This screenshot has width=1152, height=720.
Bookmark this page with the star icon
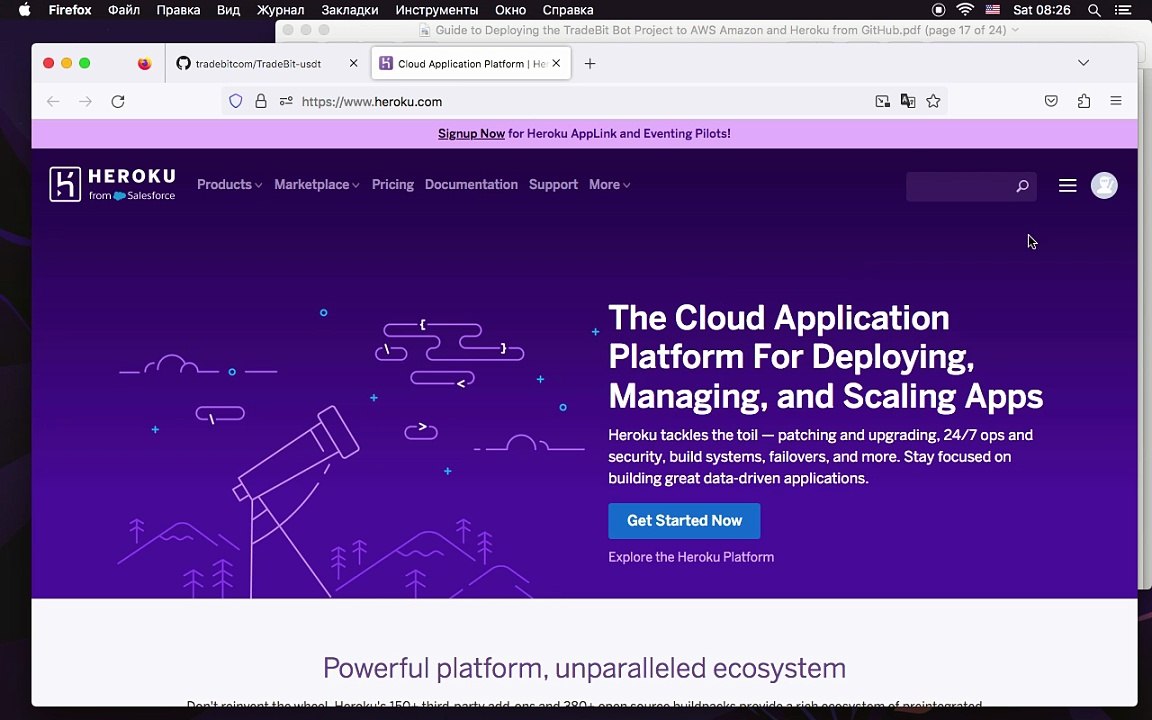tap(933, 101)
